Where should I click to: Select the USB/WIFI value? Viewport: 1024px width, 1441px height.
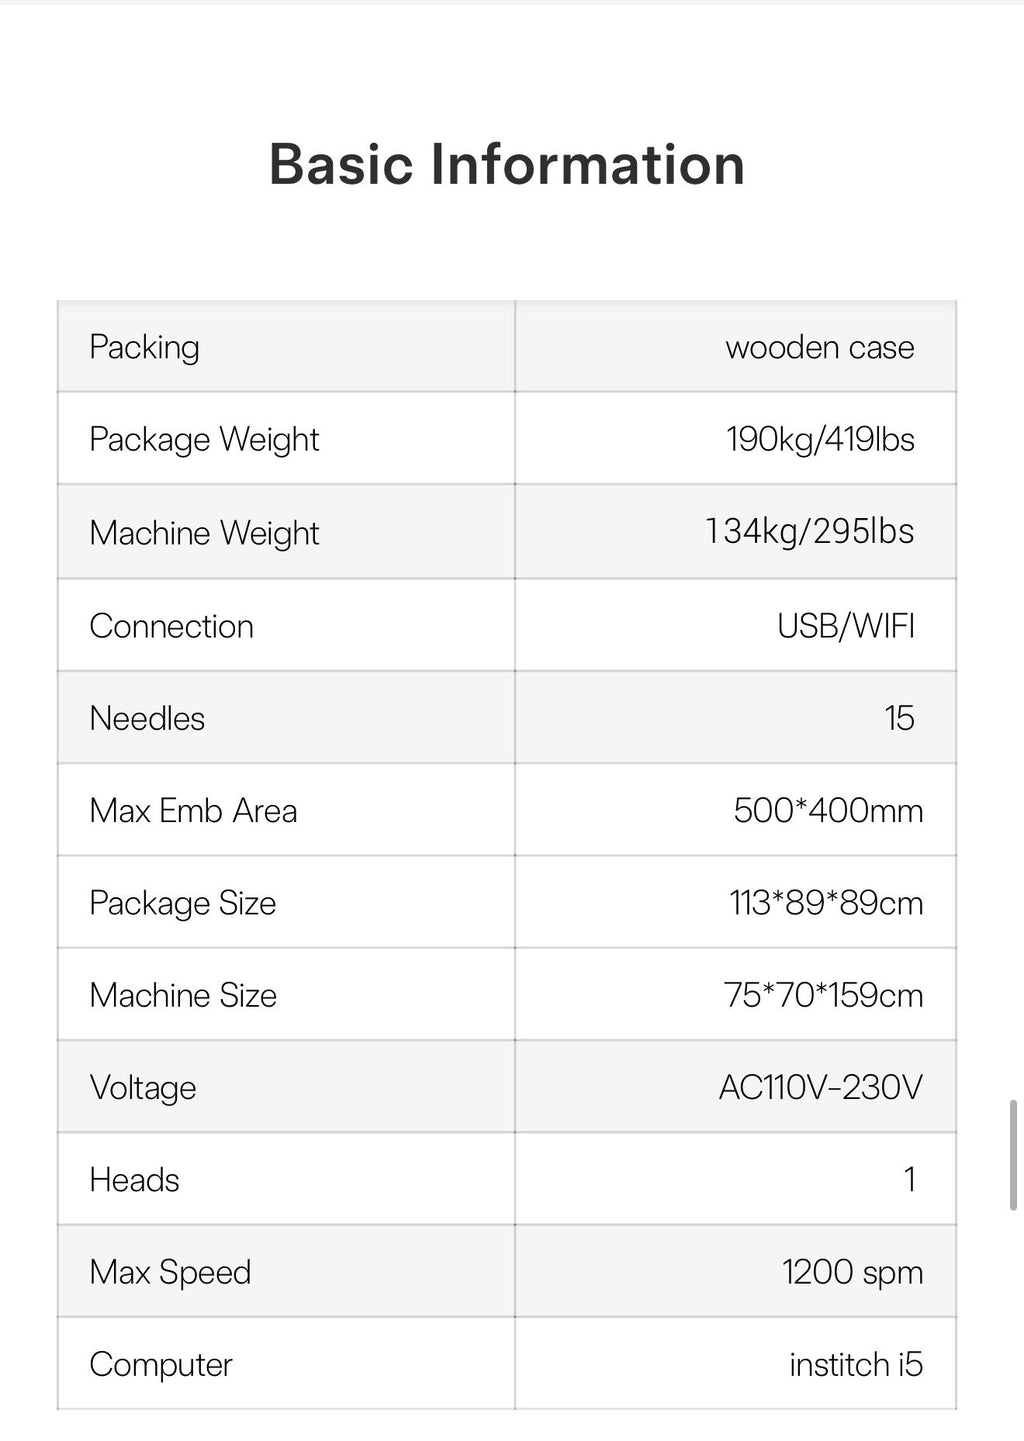(845, 626)
